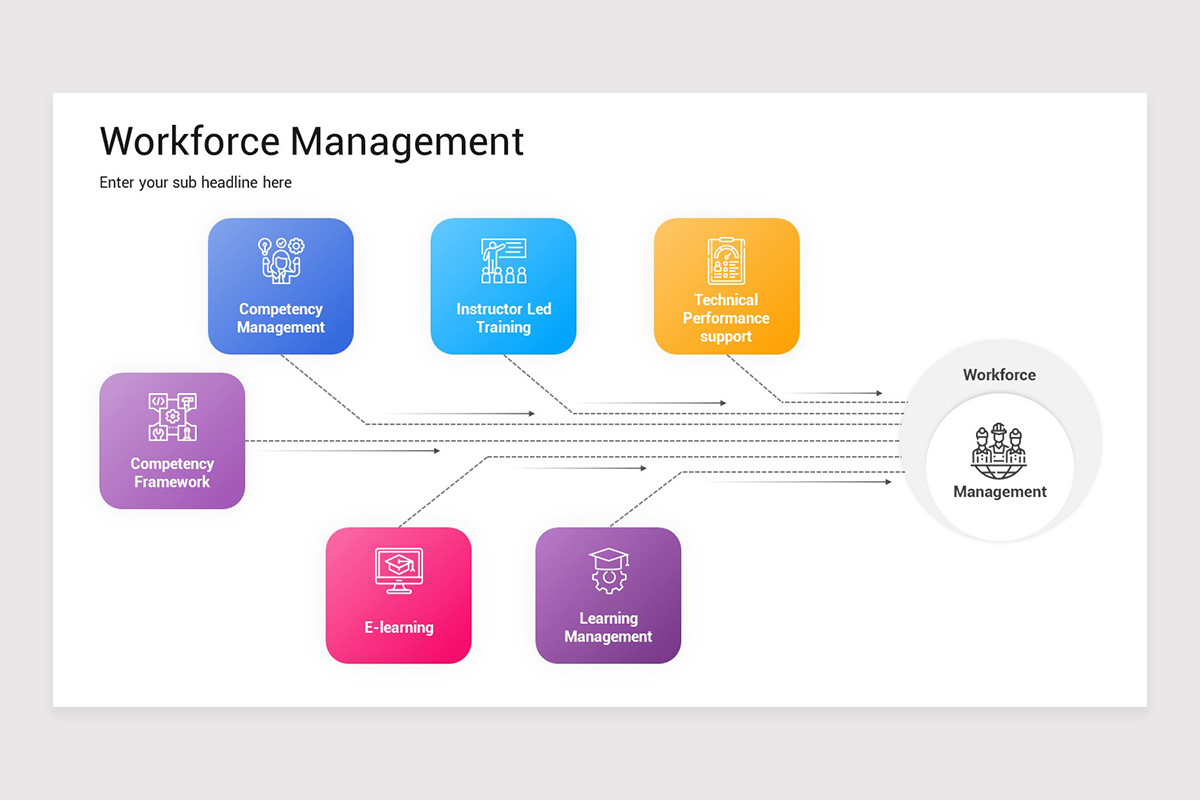Select the Workforce Management title text
The image size is (1200, 800).
pyautogui.click(x=311, y=141)
